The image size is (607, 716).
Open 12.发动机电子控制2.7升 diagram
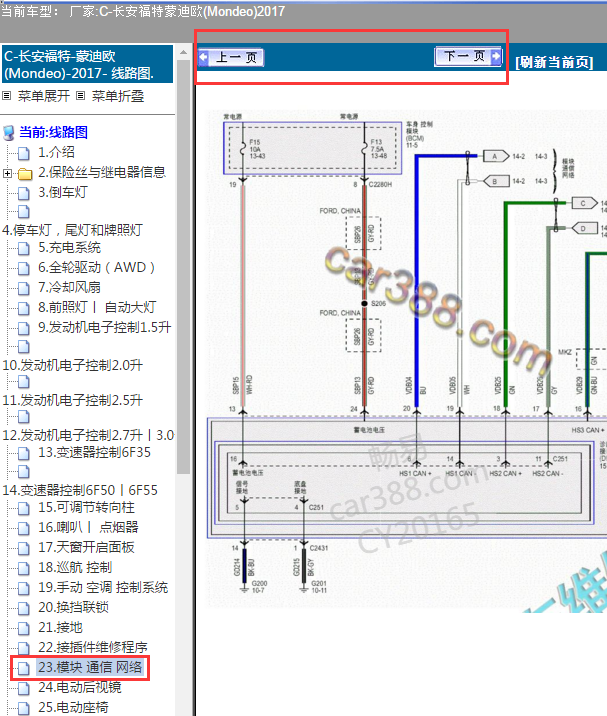pyautogui.click(x=88, y=435)
